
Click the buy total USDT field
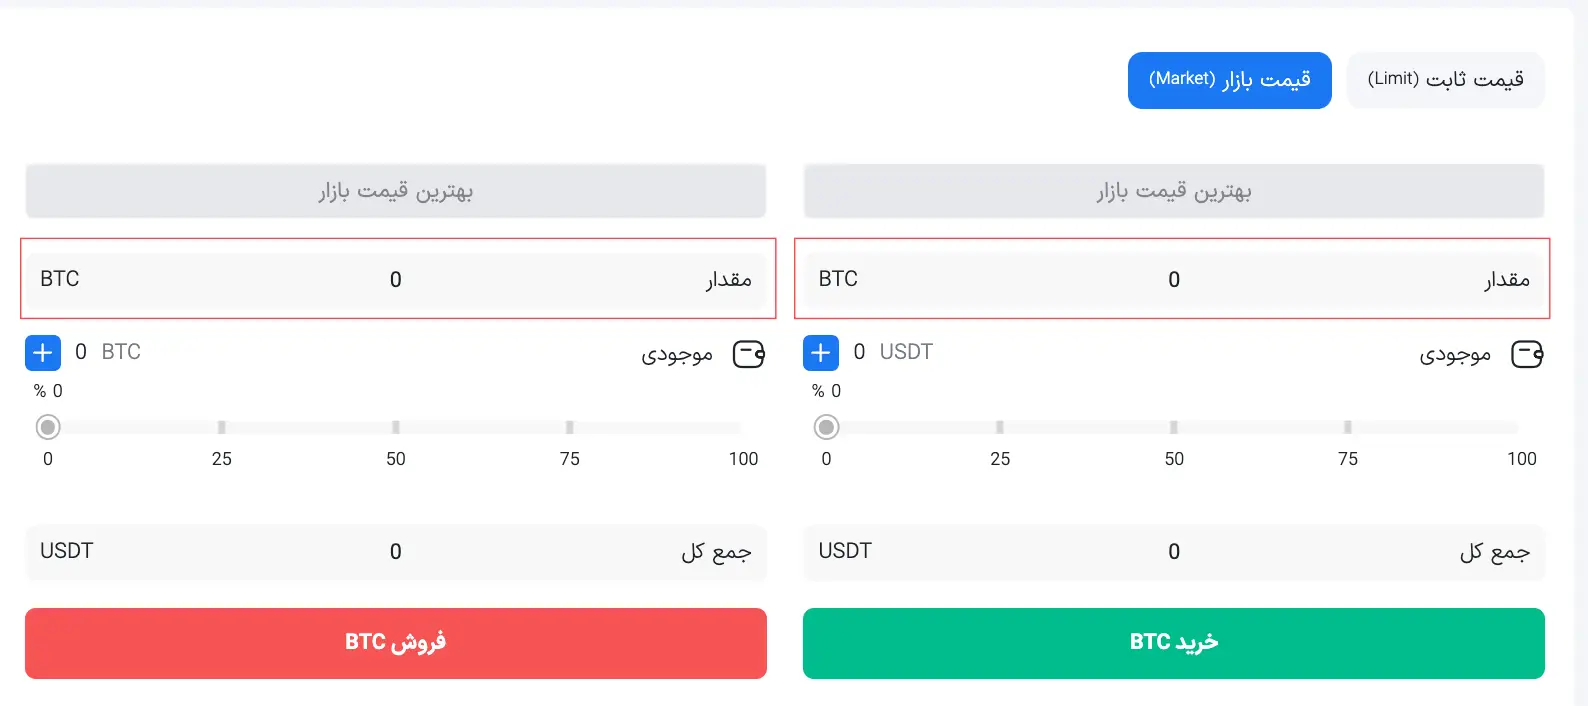tap(1173, 552)
